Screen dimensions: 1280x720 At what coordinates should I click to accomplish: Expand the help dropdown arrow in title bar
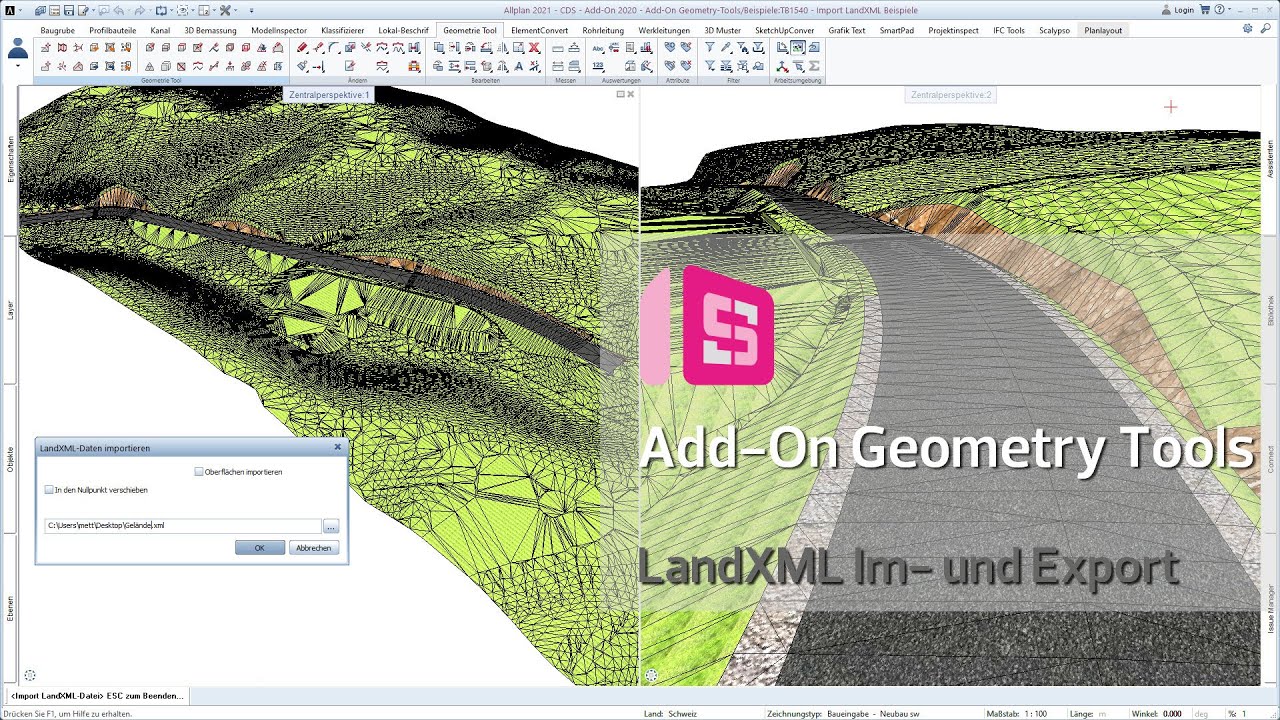1230,10
